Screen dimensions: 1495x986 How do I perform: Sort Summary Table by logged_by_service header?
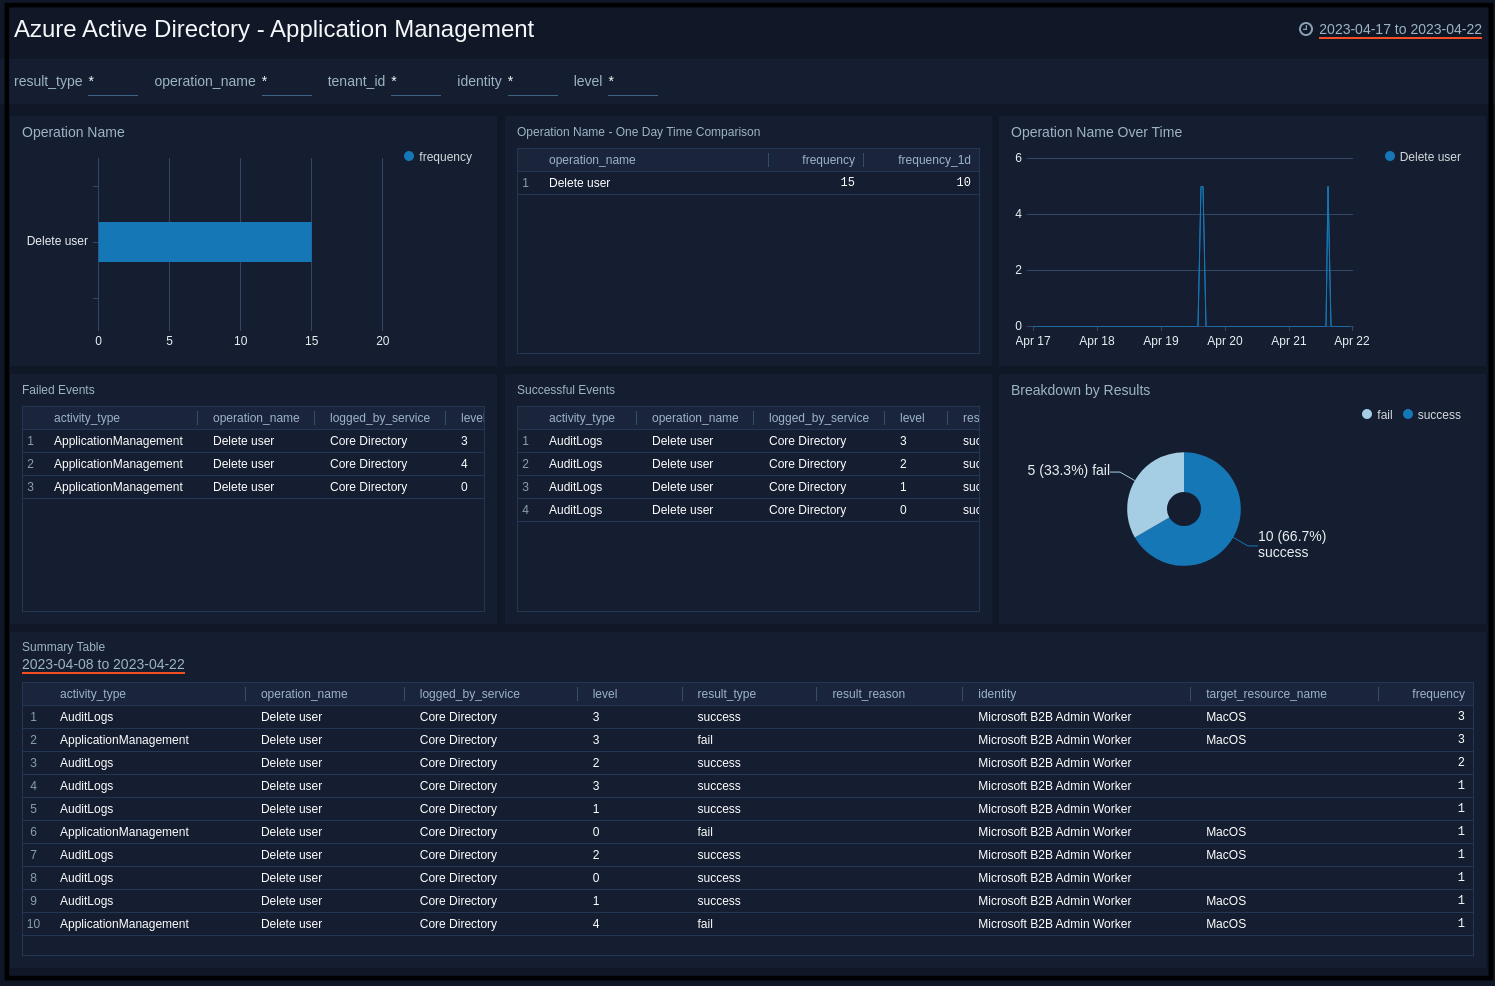pos(470,694)
